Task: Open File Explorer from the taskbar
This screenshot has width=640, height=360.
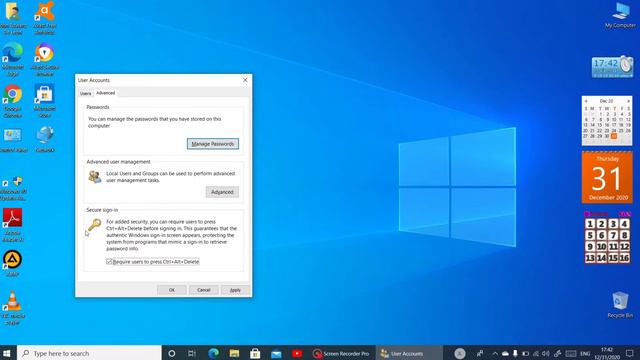Action: (x=234, y=353)
